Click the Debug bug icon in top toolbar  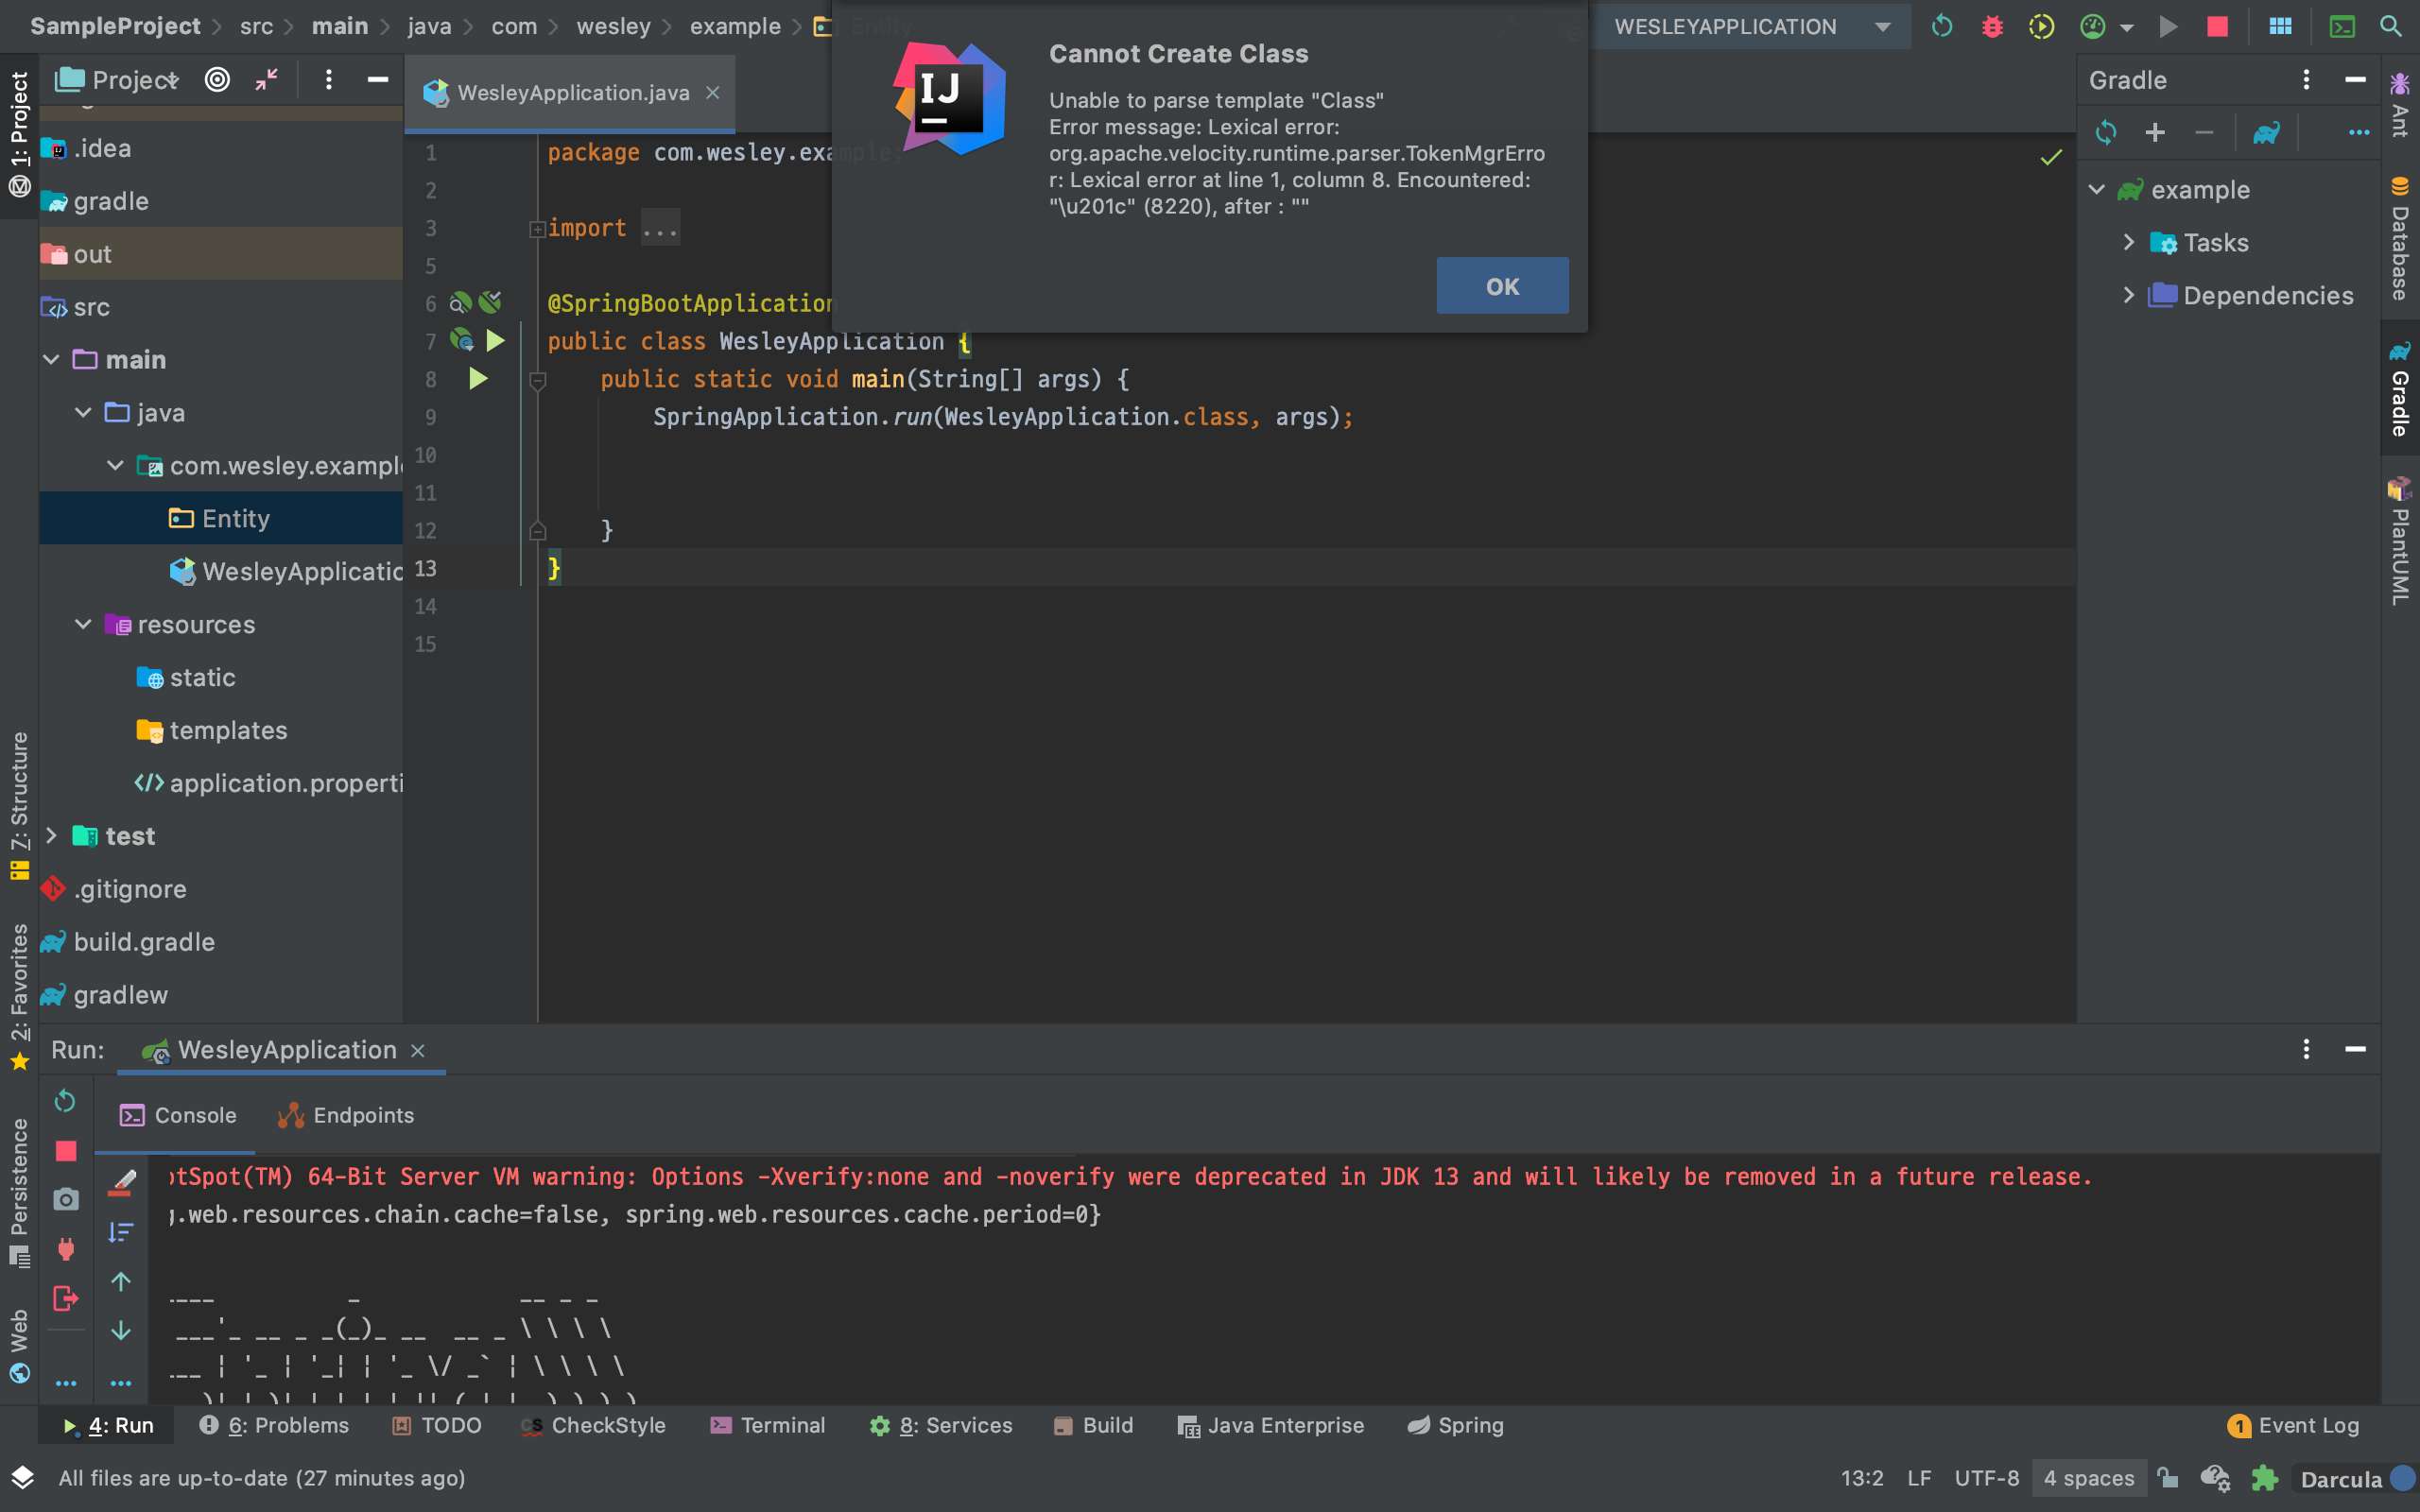1991,26
